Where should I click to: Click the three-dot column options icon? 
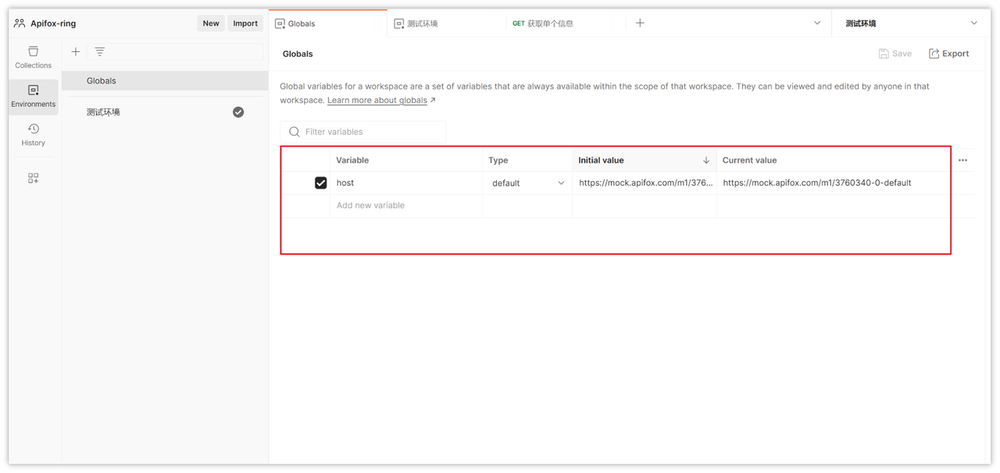(x=962, y=160)
